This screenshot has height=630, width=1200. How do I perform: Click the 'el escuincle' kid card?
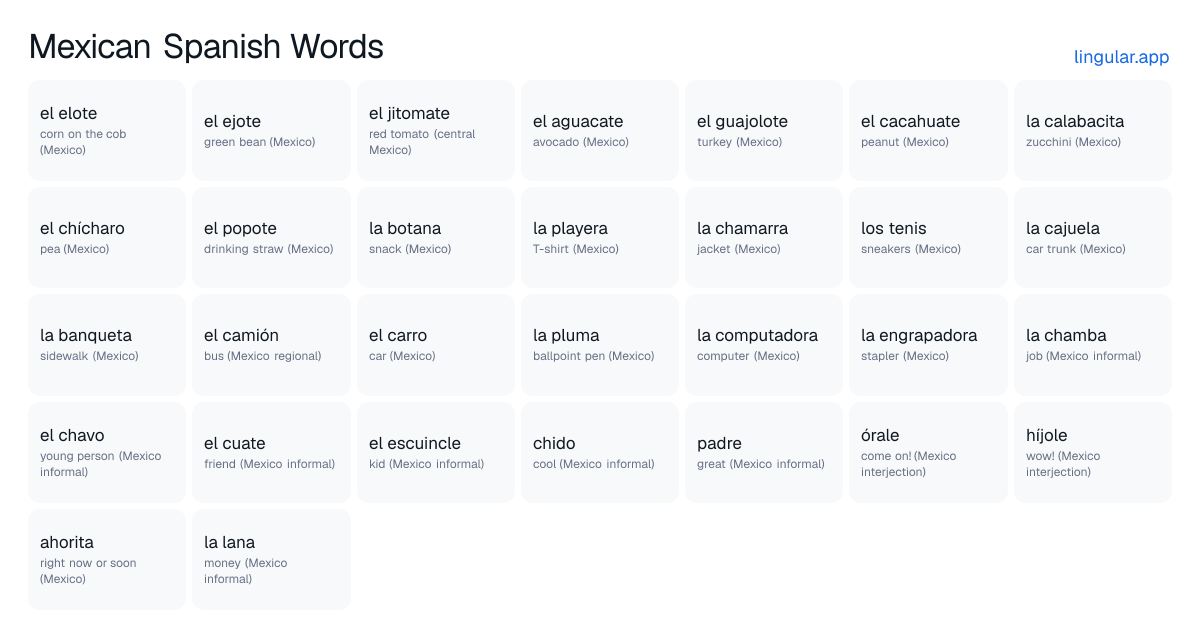436,452
